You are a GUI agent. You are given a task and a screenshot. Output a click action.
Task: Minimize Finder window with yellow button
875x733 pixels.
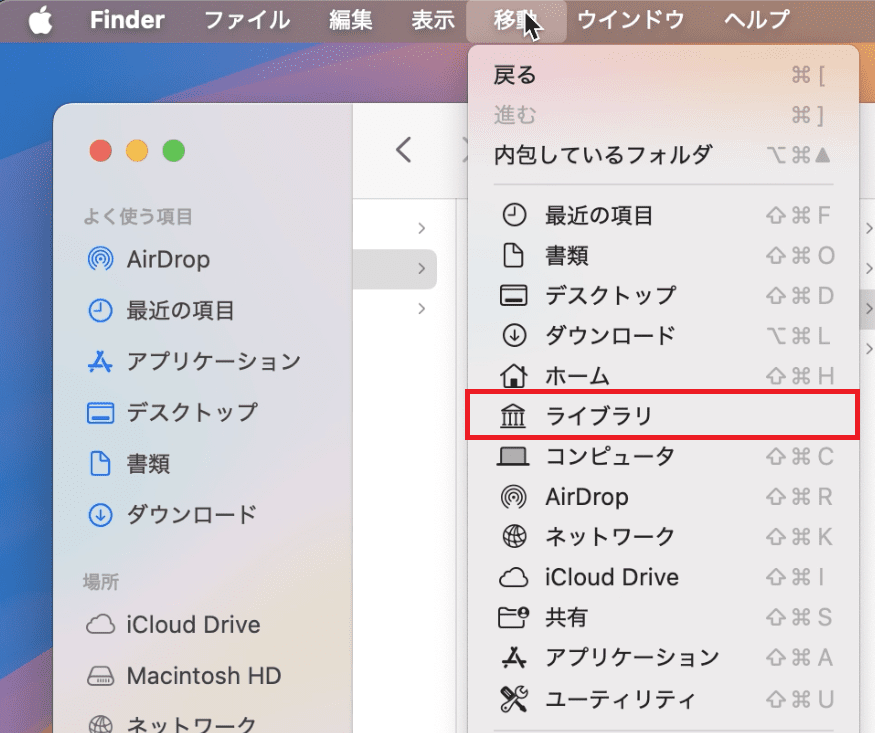(137, 151)
